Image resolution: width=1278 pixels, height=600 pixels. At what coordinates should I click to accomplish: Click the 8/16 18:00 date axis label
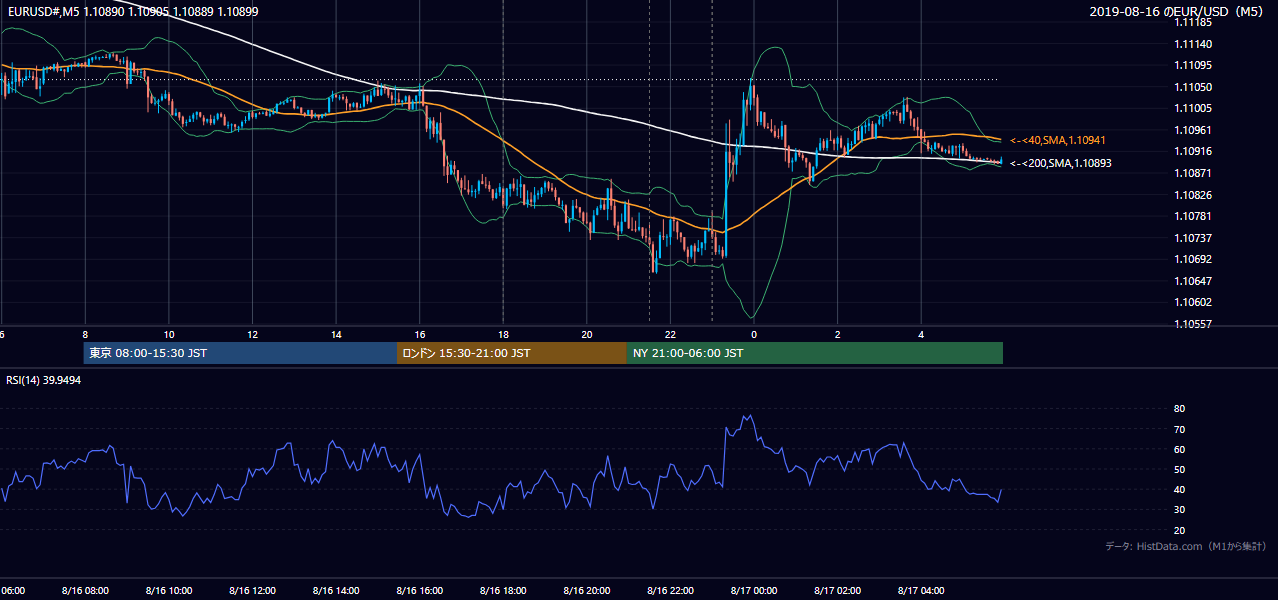503,591
